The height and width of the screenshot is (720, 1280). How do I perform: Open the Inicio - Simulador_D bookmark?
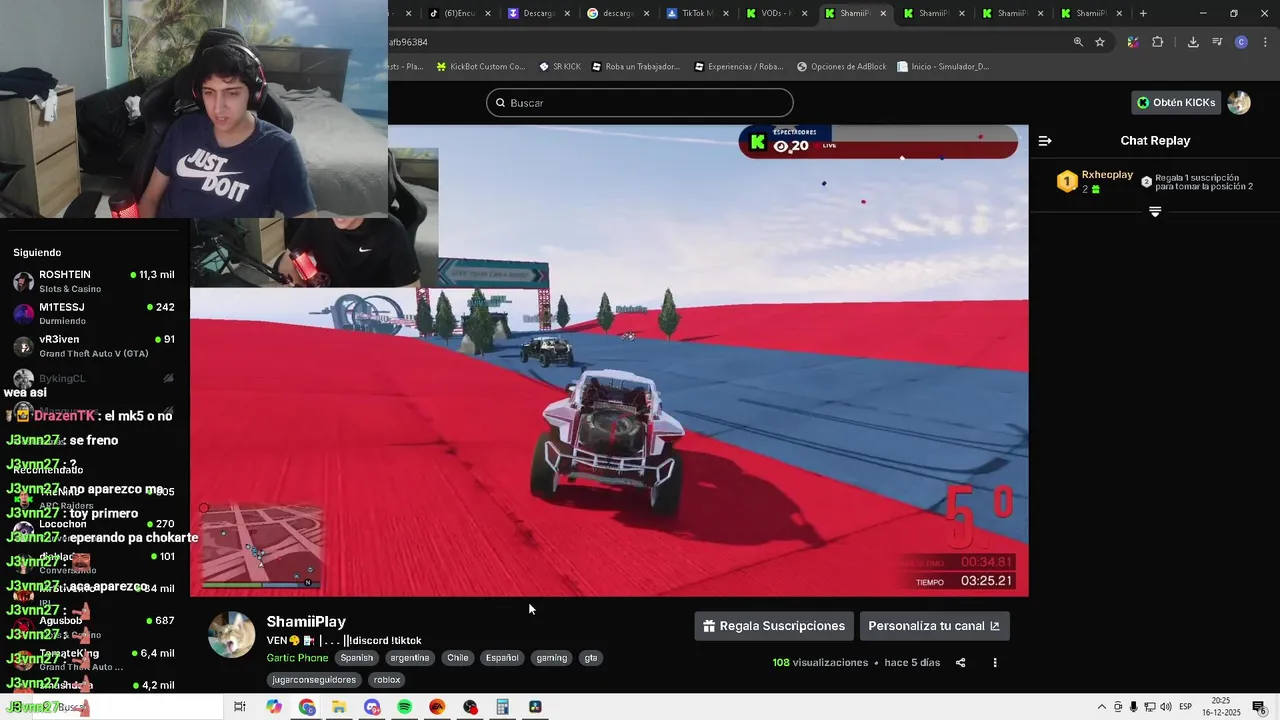[x=943, y=67]
